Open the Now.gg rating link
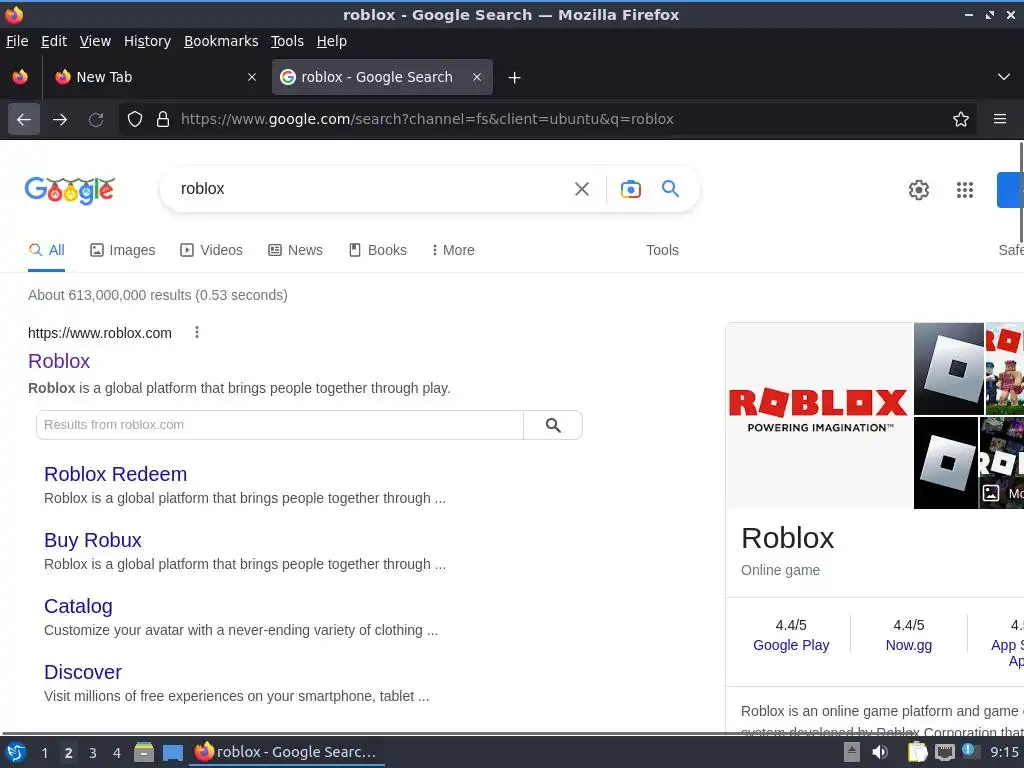 coord(908,645)
